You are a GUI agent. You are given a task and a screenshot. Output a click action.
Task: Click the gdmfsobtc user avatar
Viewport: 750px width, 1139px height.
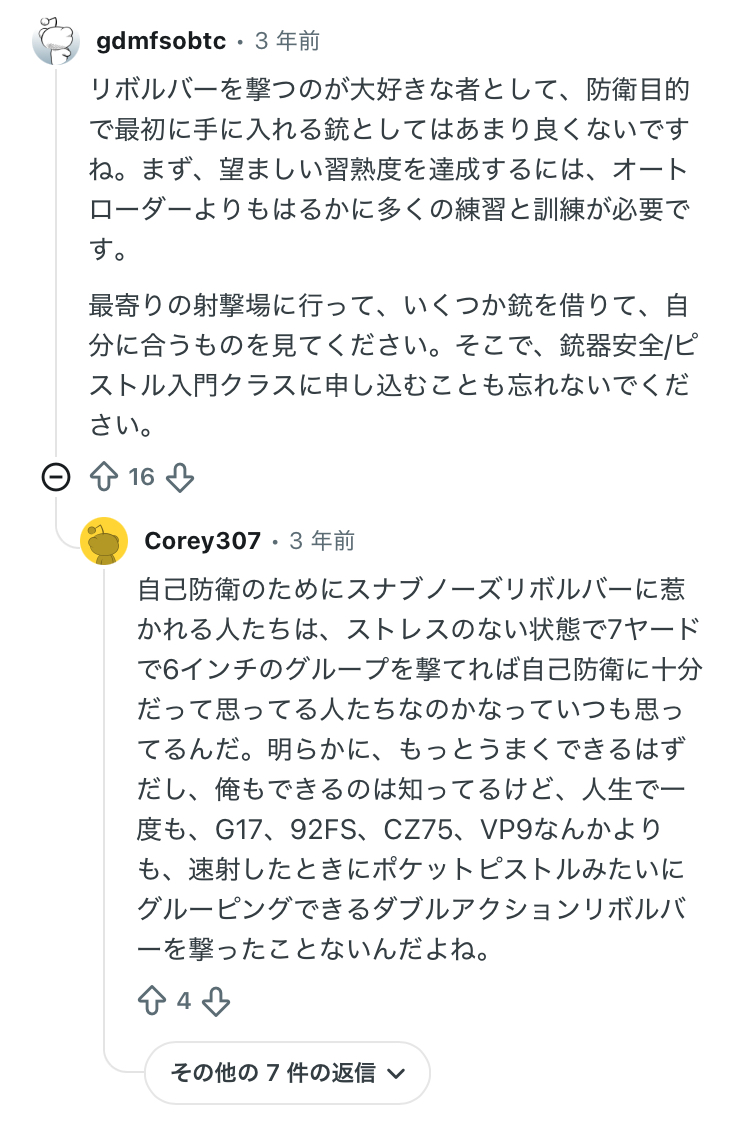tap(56, 41)
